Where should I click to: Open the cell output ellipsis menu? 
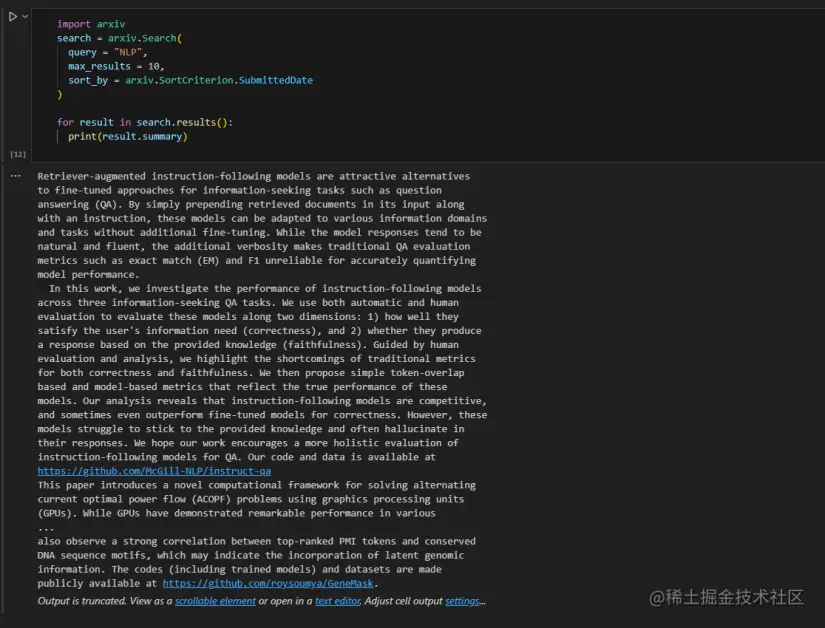[x=16, y=176]
